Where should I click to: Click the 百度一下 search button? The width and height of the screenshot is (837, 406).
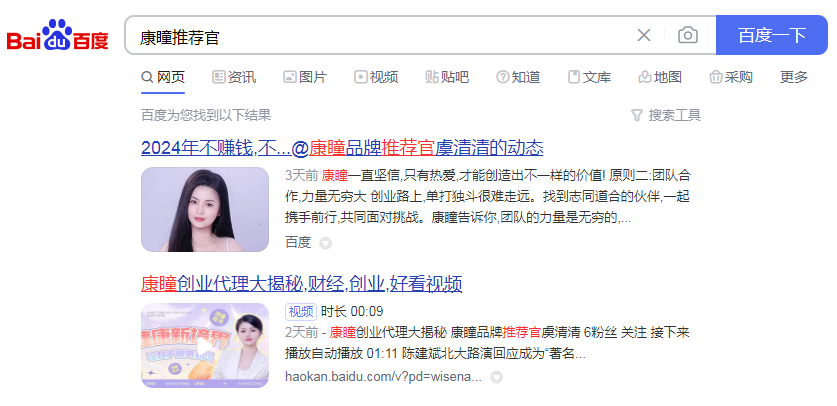tap(771, 35)
